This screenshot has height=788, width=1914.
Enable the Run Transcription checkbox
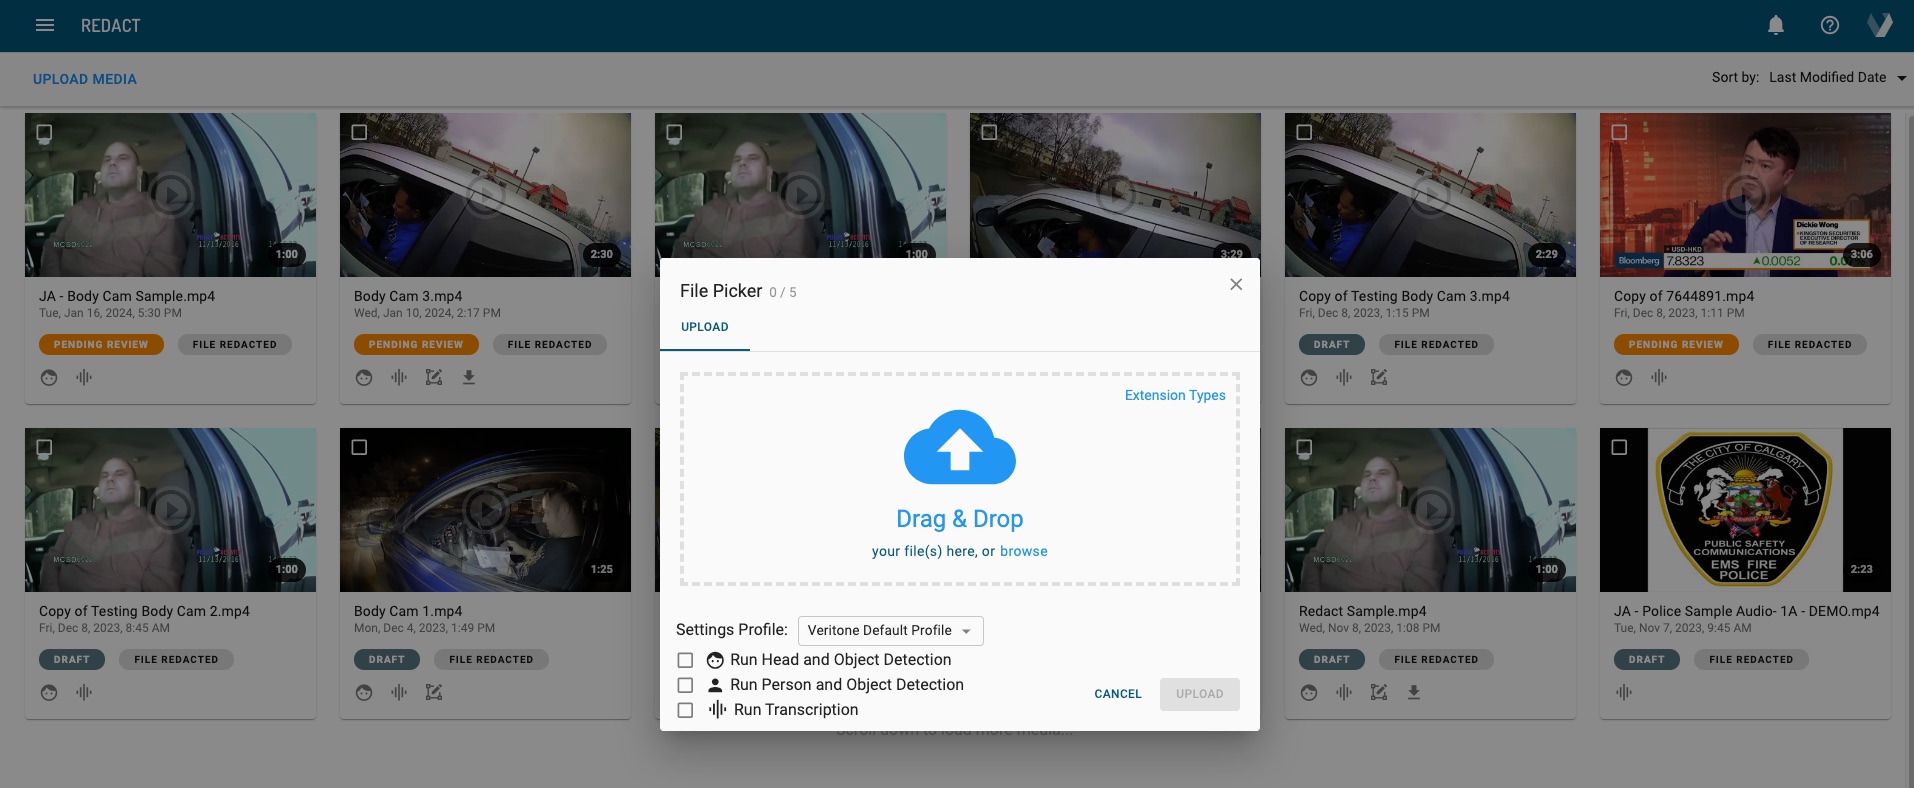[x=685, y=710]
